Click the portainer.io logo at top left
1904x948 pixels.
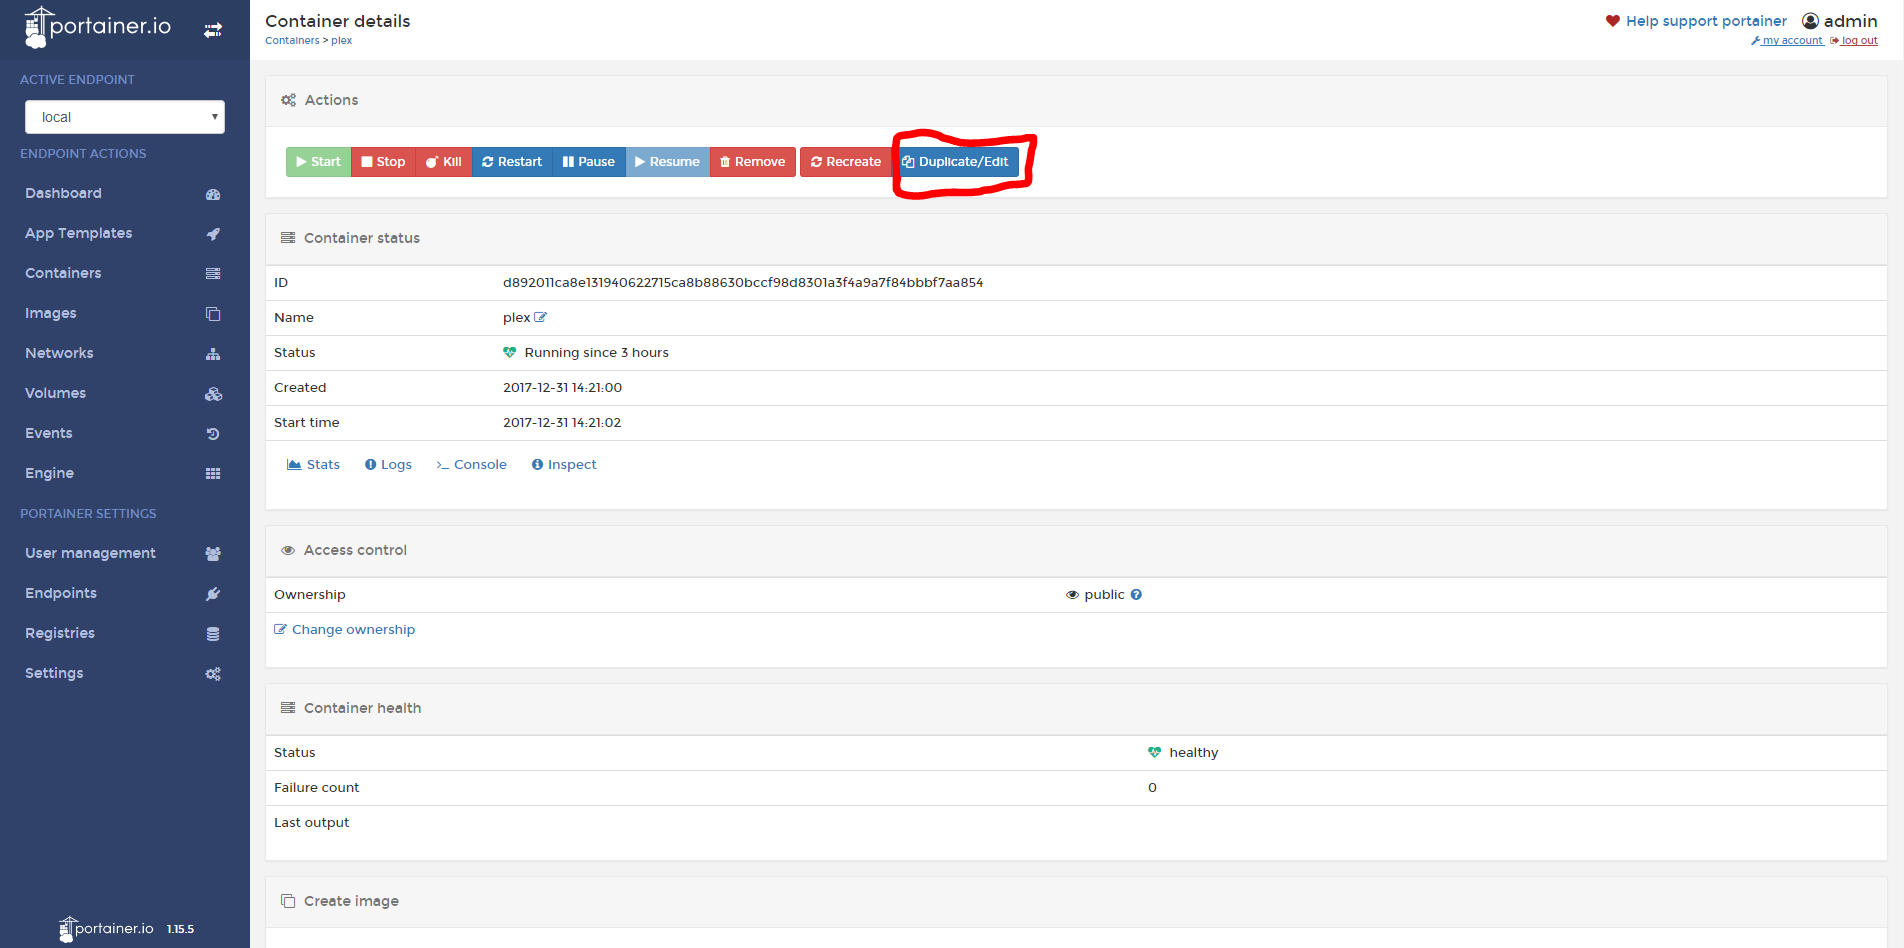[x=98, y=27]
